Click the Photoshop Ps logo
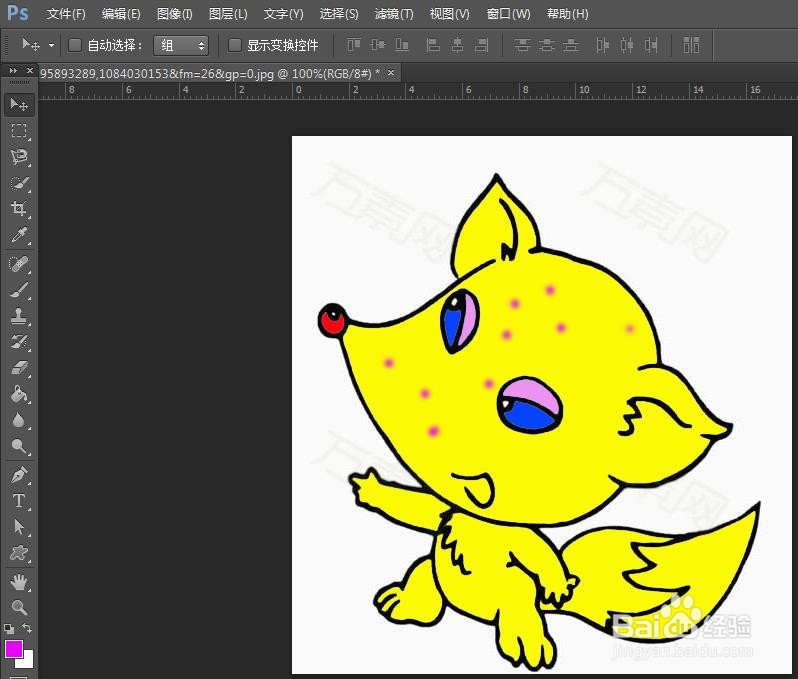Image resolution: width=798 pixels, height=679 pixels. click(17, 13)
